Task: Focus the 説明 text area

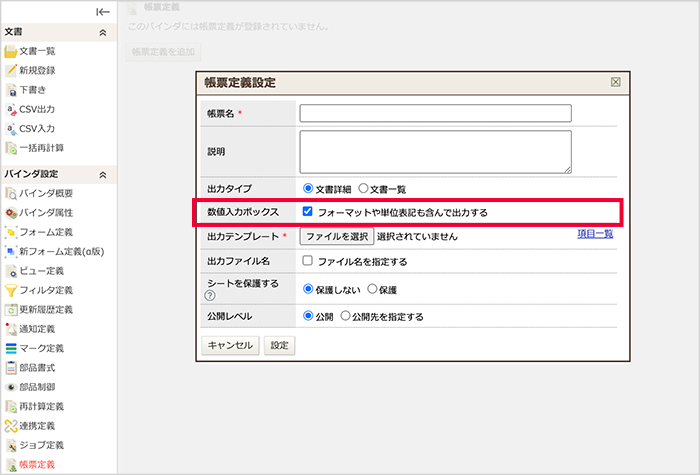Action: tap(435, 152)
